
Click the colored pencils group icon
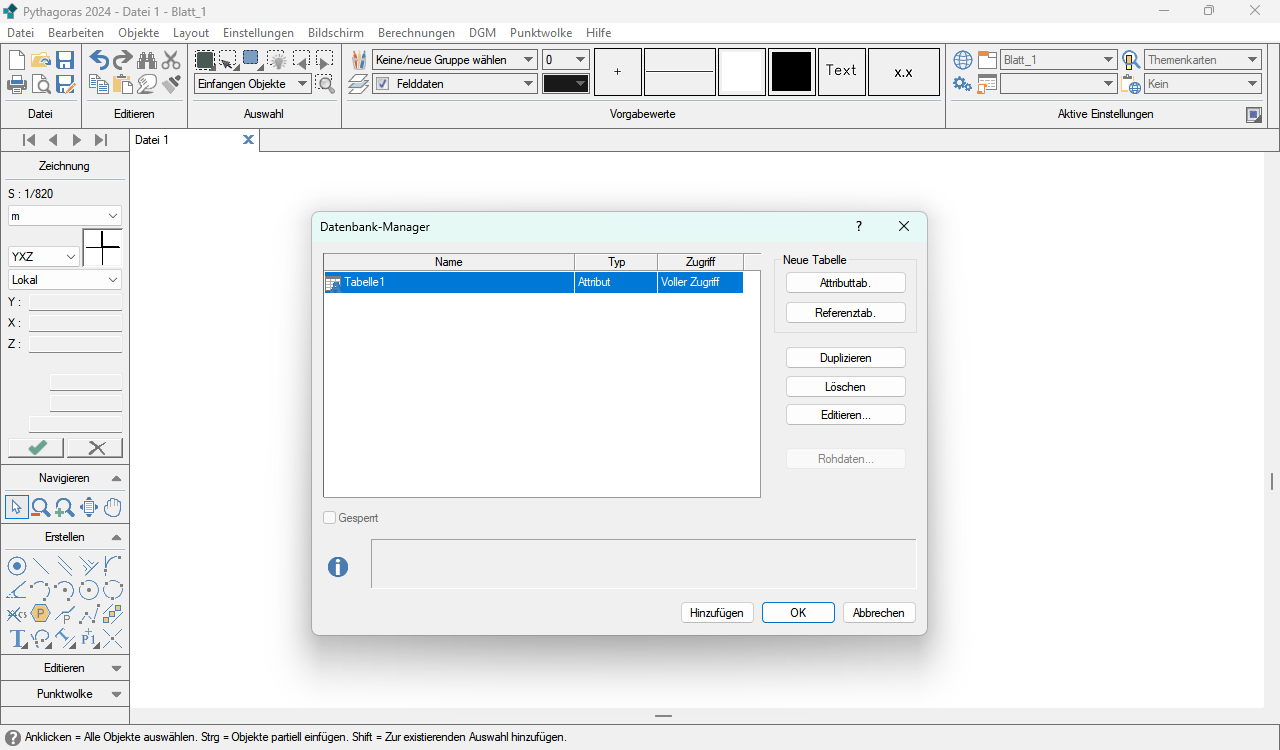click(359, 60)
